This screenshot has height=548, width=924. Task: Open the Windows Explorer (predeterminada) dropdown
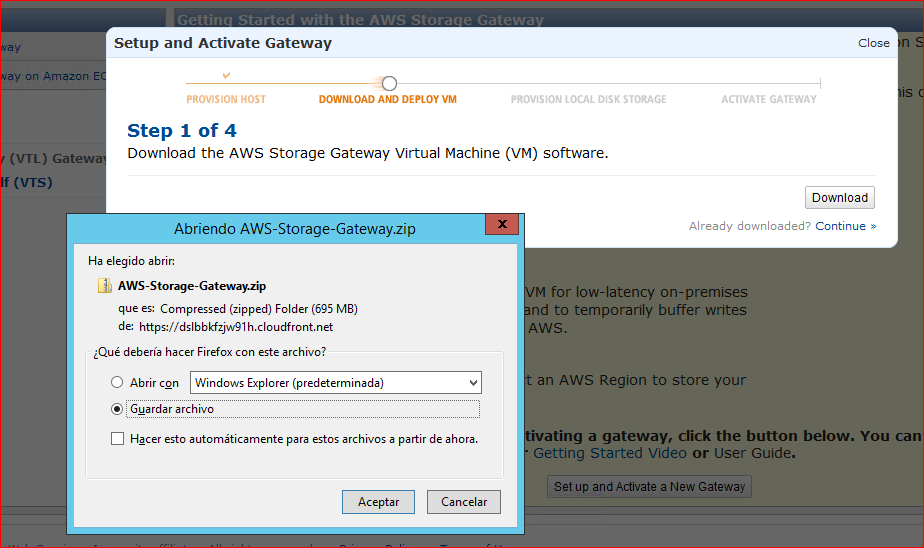335,382
